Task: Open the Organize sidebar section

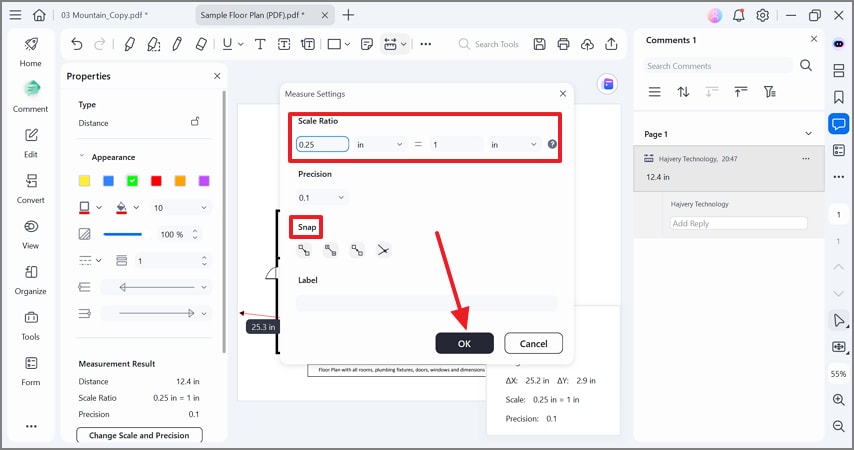Action: (x=30, y=279)
